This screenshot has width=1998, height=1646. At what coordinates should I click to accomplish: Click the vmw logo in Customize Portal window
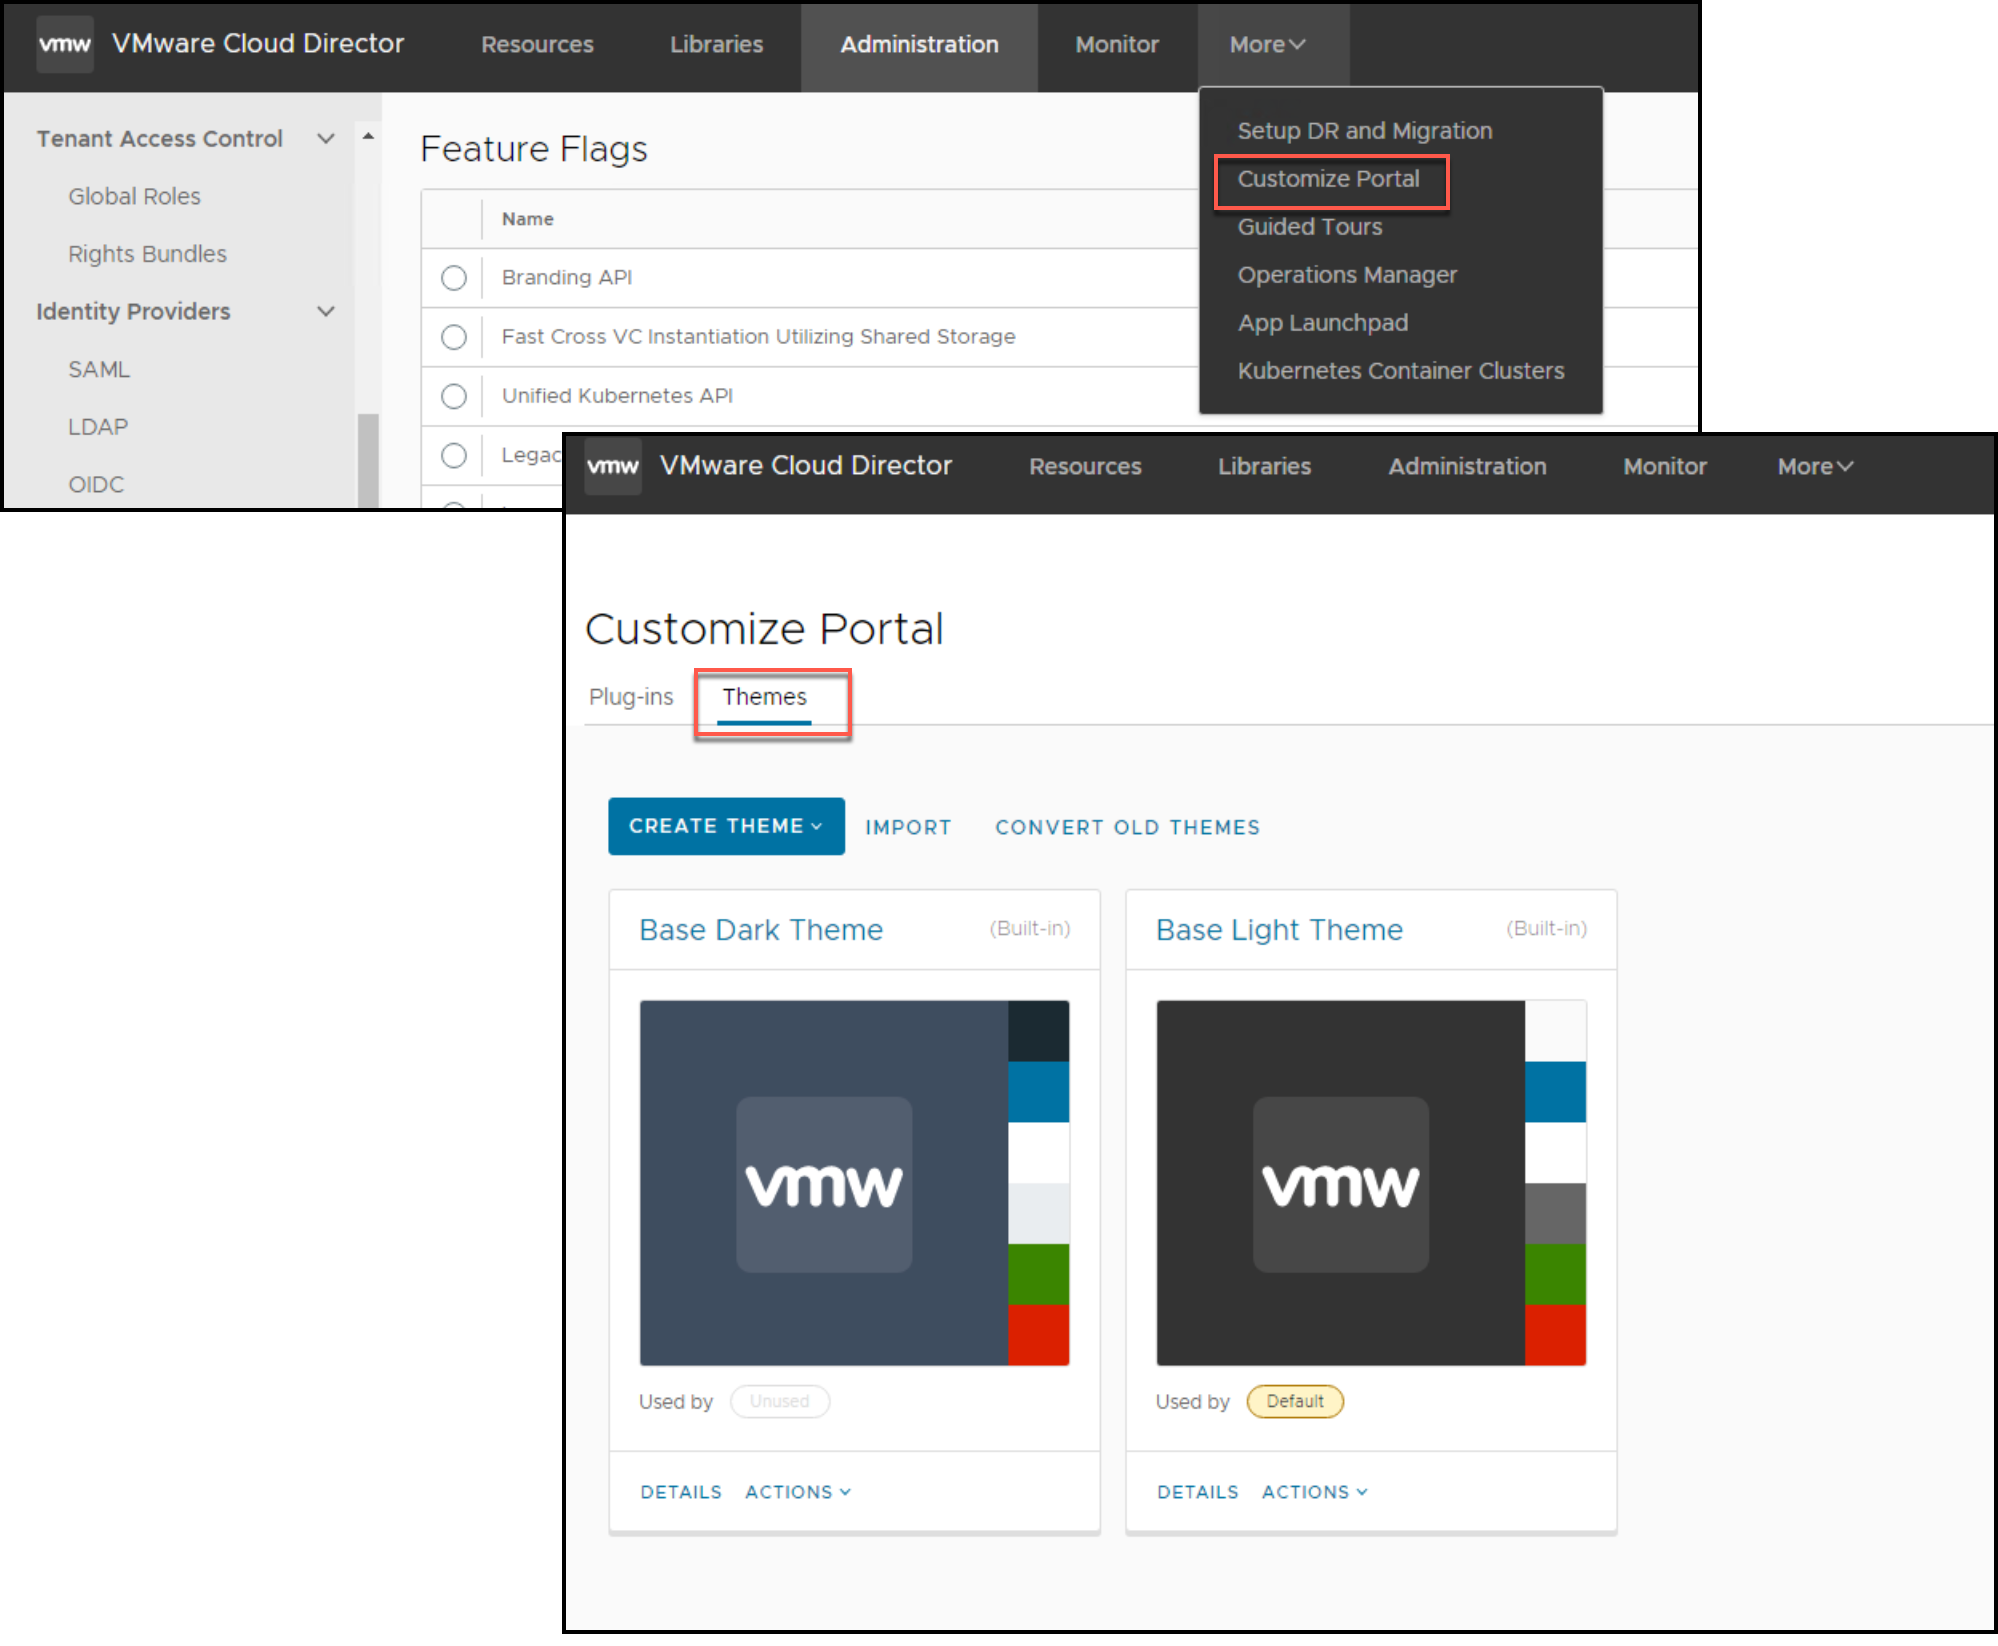[x=613, y=467]
